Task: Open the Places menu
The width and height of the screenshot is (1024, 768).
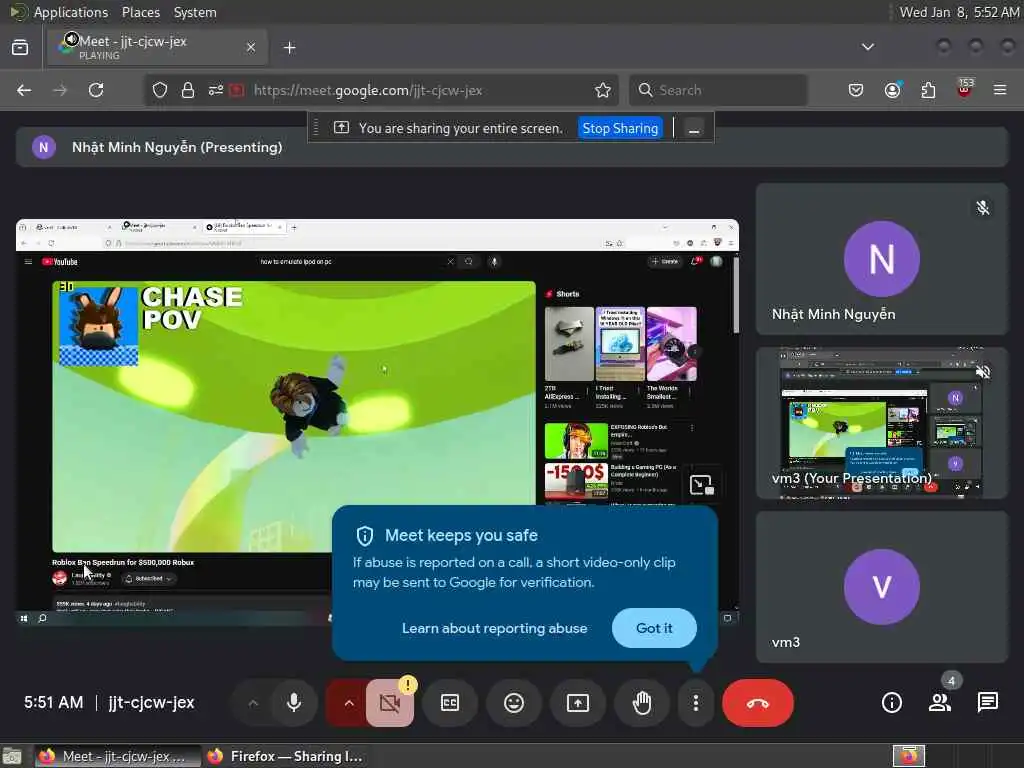Action: 140,12
